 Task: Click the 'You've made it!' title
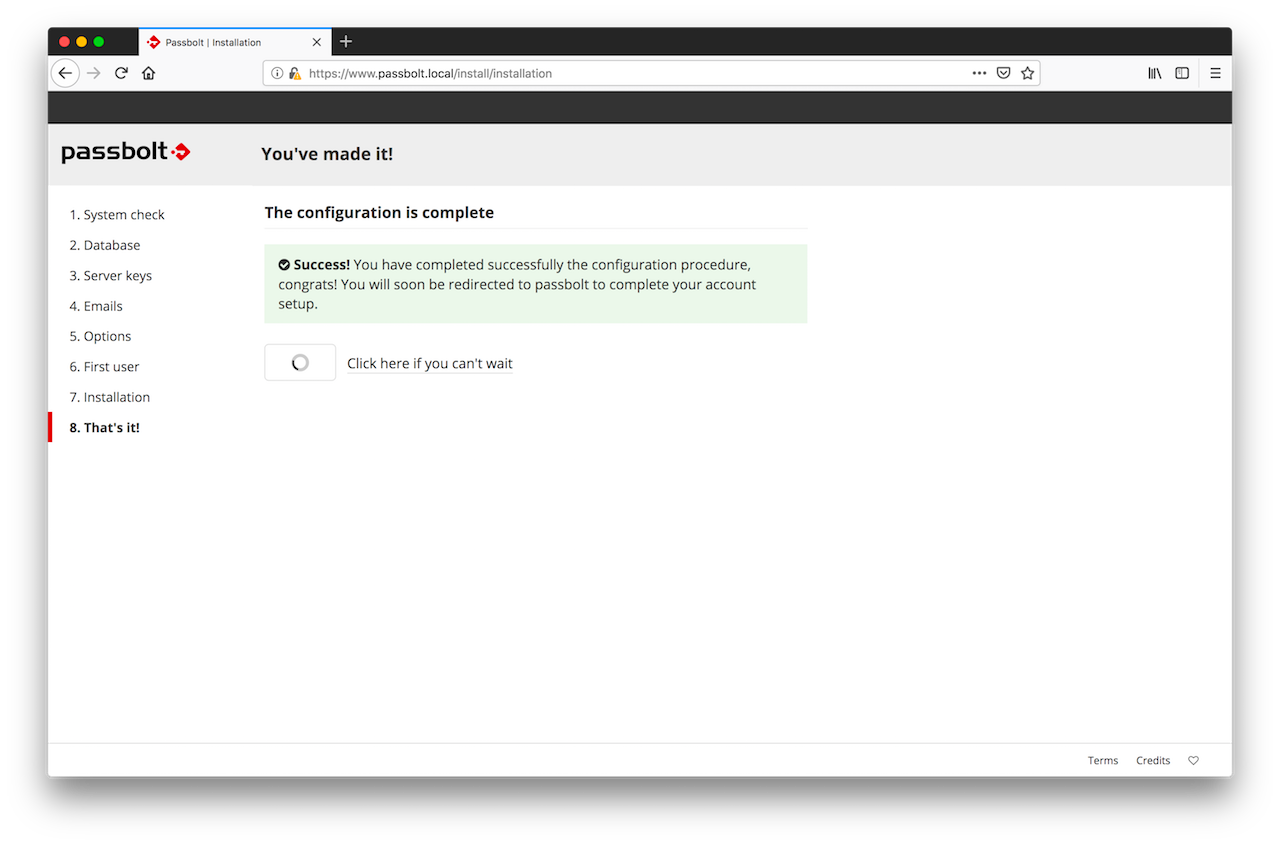coord(327,154)
